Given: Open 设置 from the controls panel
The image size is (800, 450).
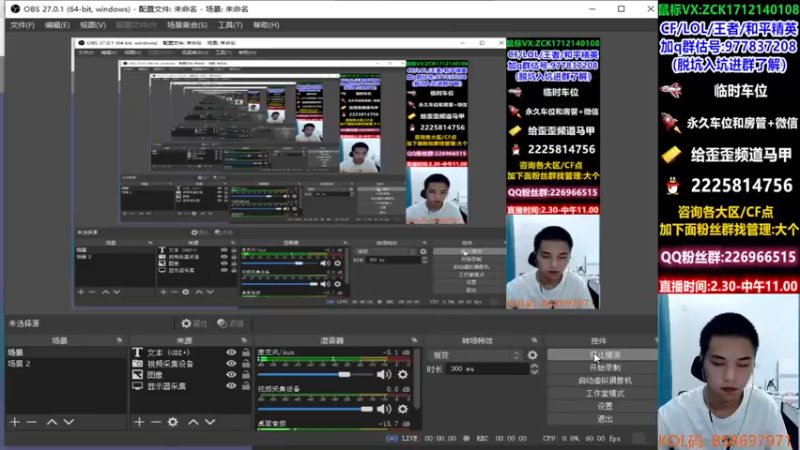Looking at the screenshot, I should pos(604,406).
